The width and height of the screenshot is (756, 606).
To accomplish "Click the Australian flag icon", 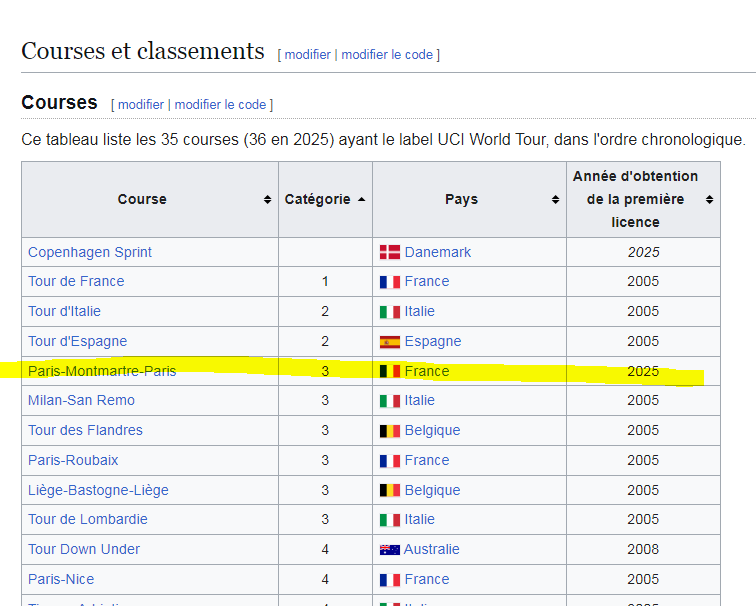I will coord(390,550).
